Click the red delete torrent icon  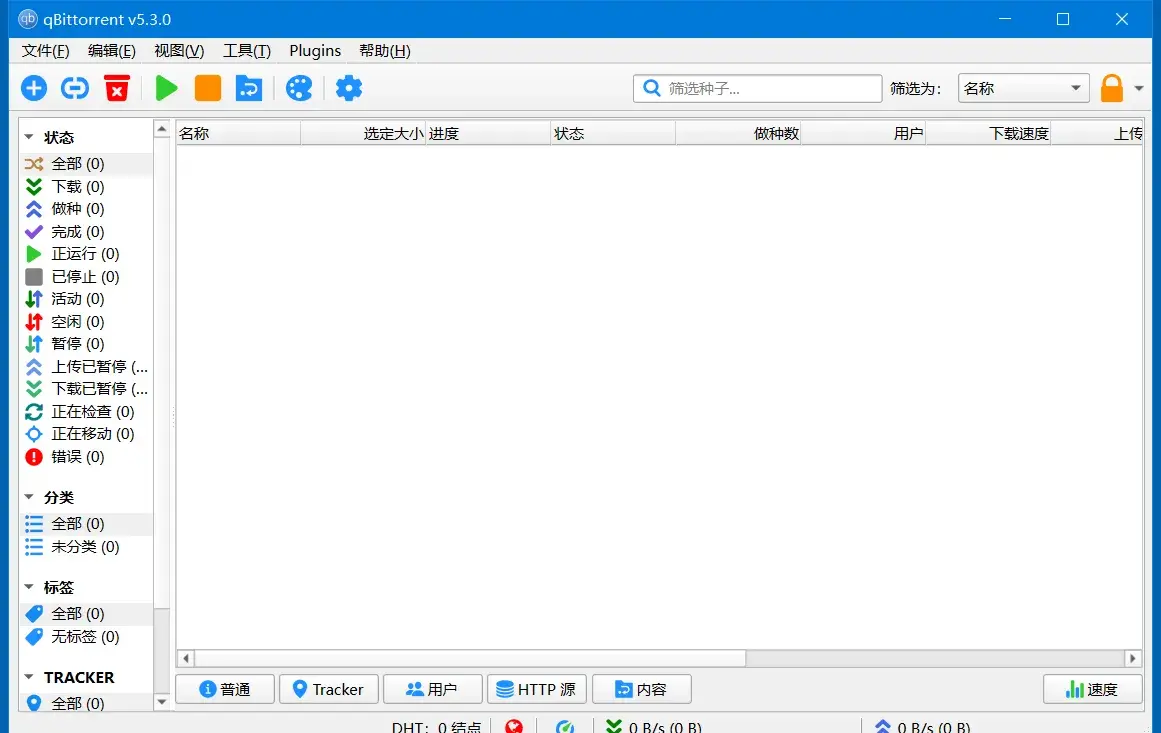click(x=116, y=88)
